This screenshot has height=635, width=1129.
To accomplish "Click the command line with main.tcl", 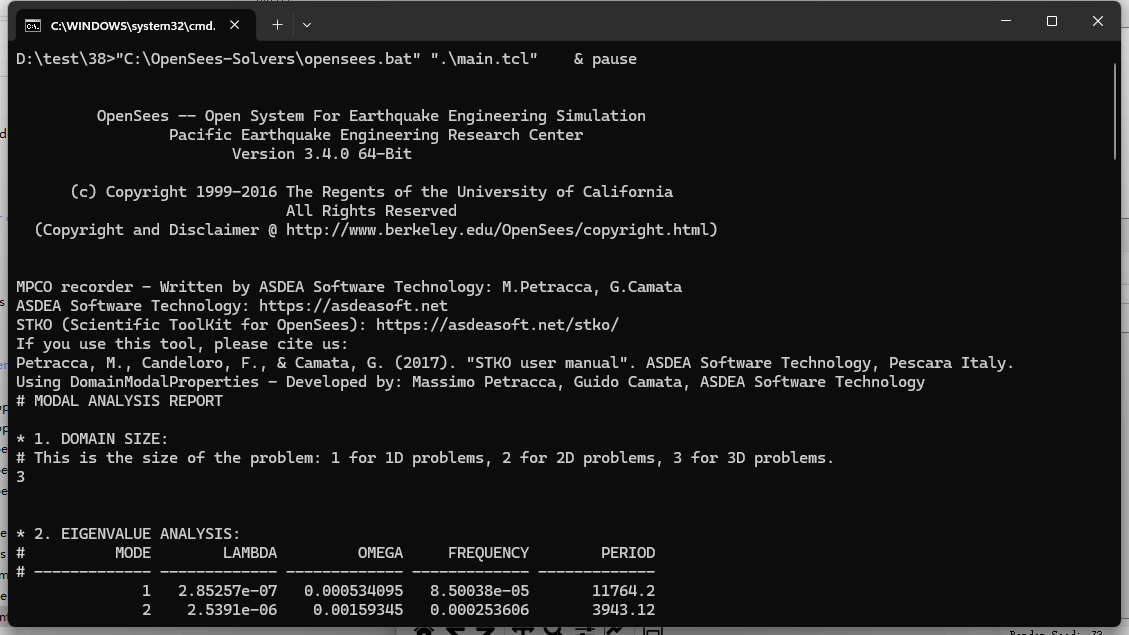I will [326, 59].
